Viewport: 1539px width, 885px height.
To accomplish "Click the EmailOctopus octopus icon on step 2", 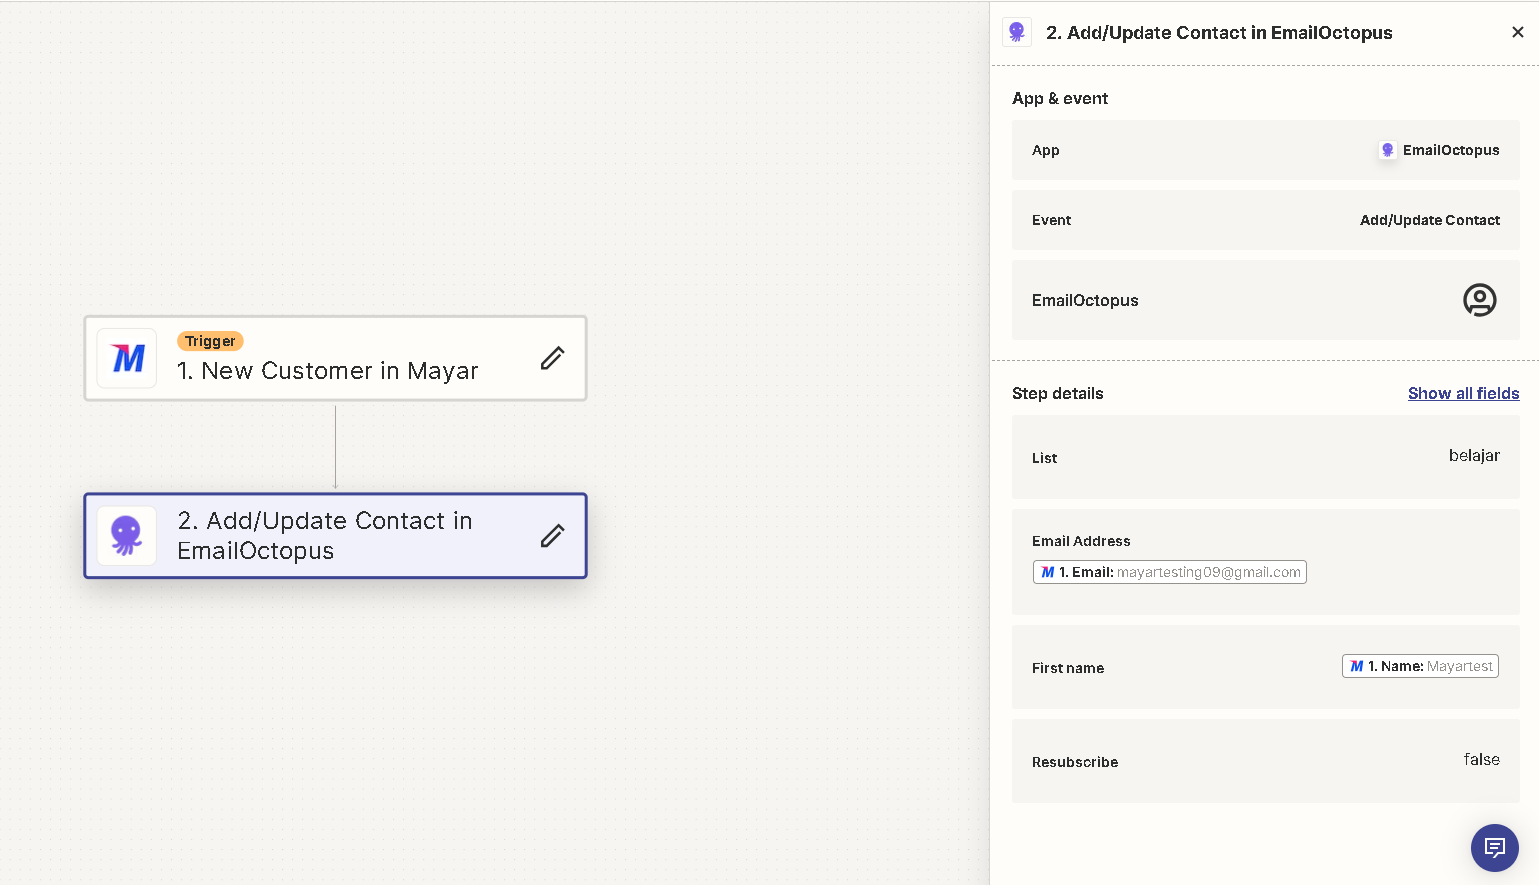I will (127, 536).
